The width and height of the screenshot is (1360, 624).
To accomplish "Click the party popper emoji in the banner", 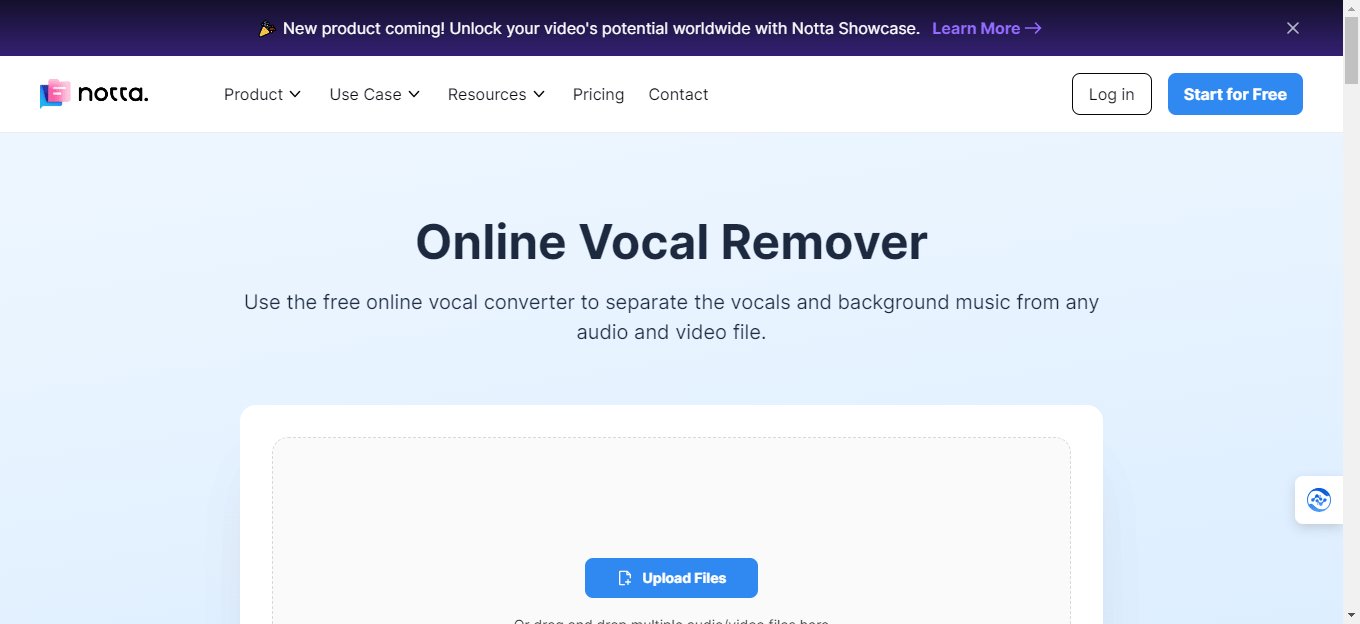I will (x=265, y=28).
